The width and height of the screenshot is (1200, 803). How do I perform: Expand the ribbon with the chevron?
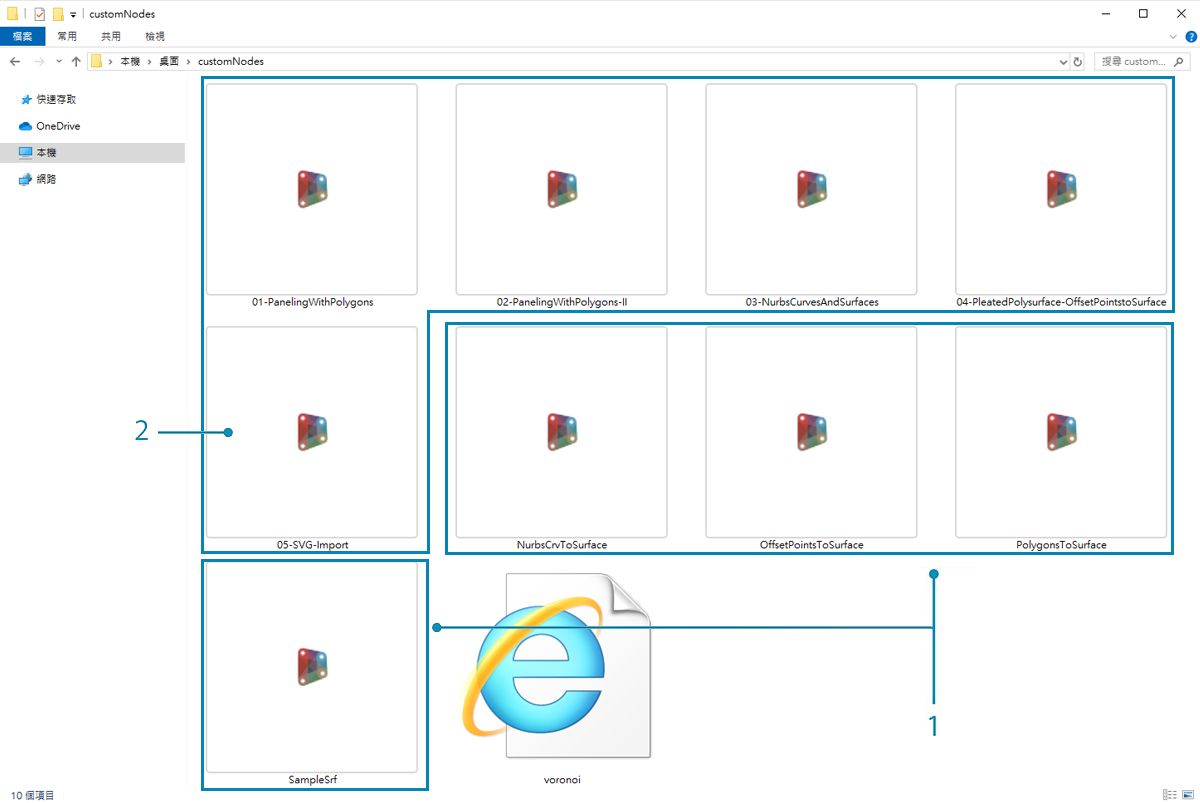1175,36
